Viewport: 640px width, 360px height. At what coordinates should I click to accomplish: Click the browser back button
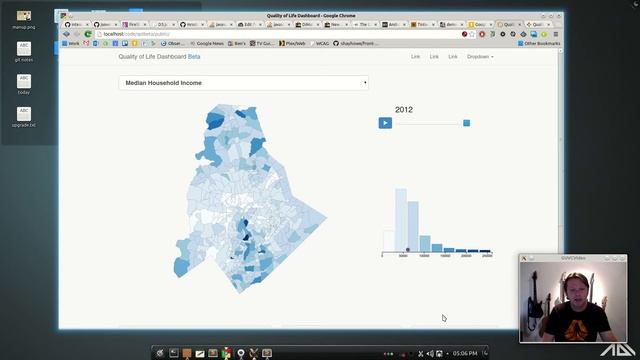(x=66, y=34)
